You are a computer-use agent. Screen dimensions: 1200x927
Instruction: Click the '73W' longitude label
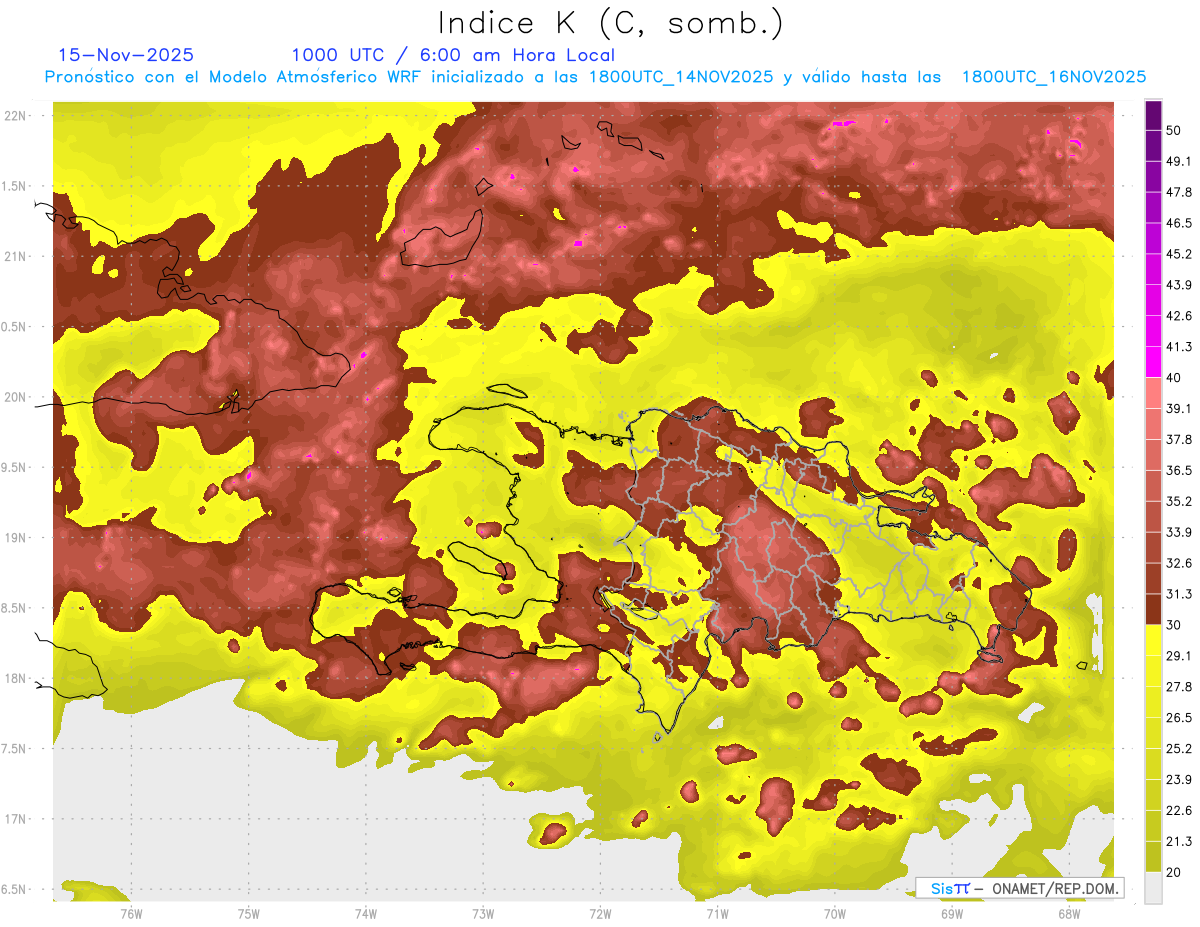pyautogui.click(x=483, y=913)
